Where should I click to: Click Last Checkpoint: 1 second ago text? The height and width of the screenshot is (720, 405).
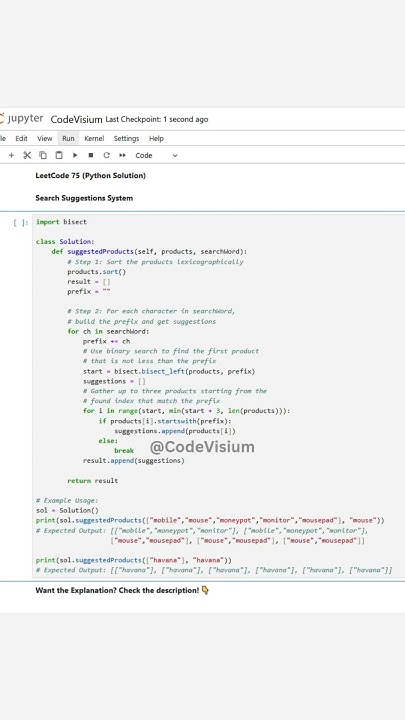157,119
